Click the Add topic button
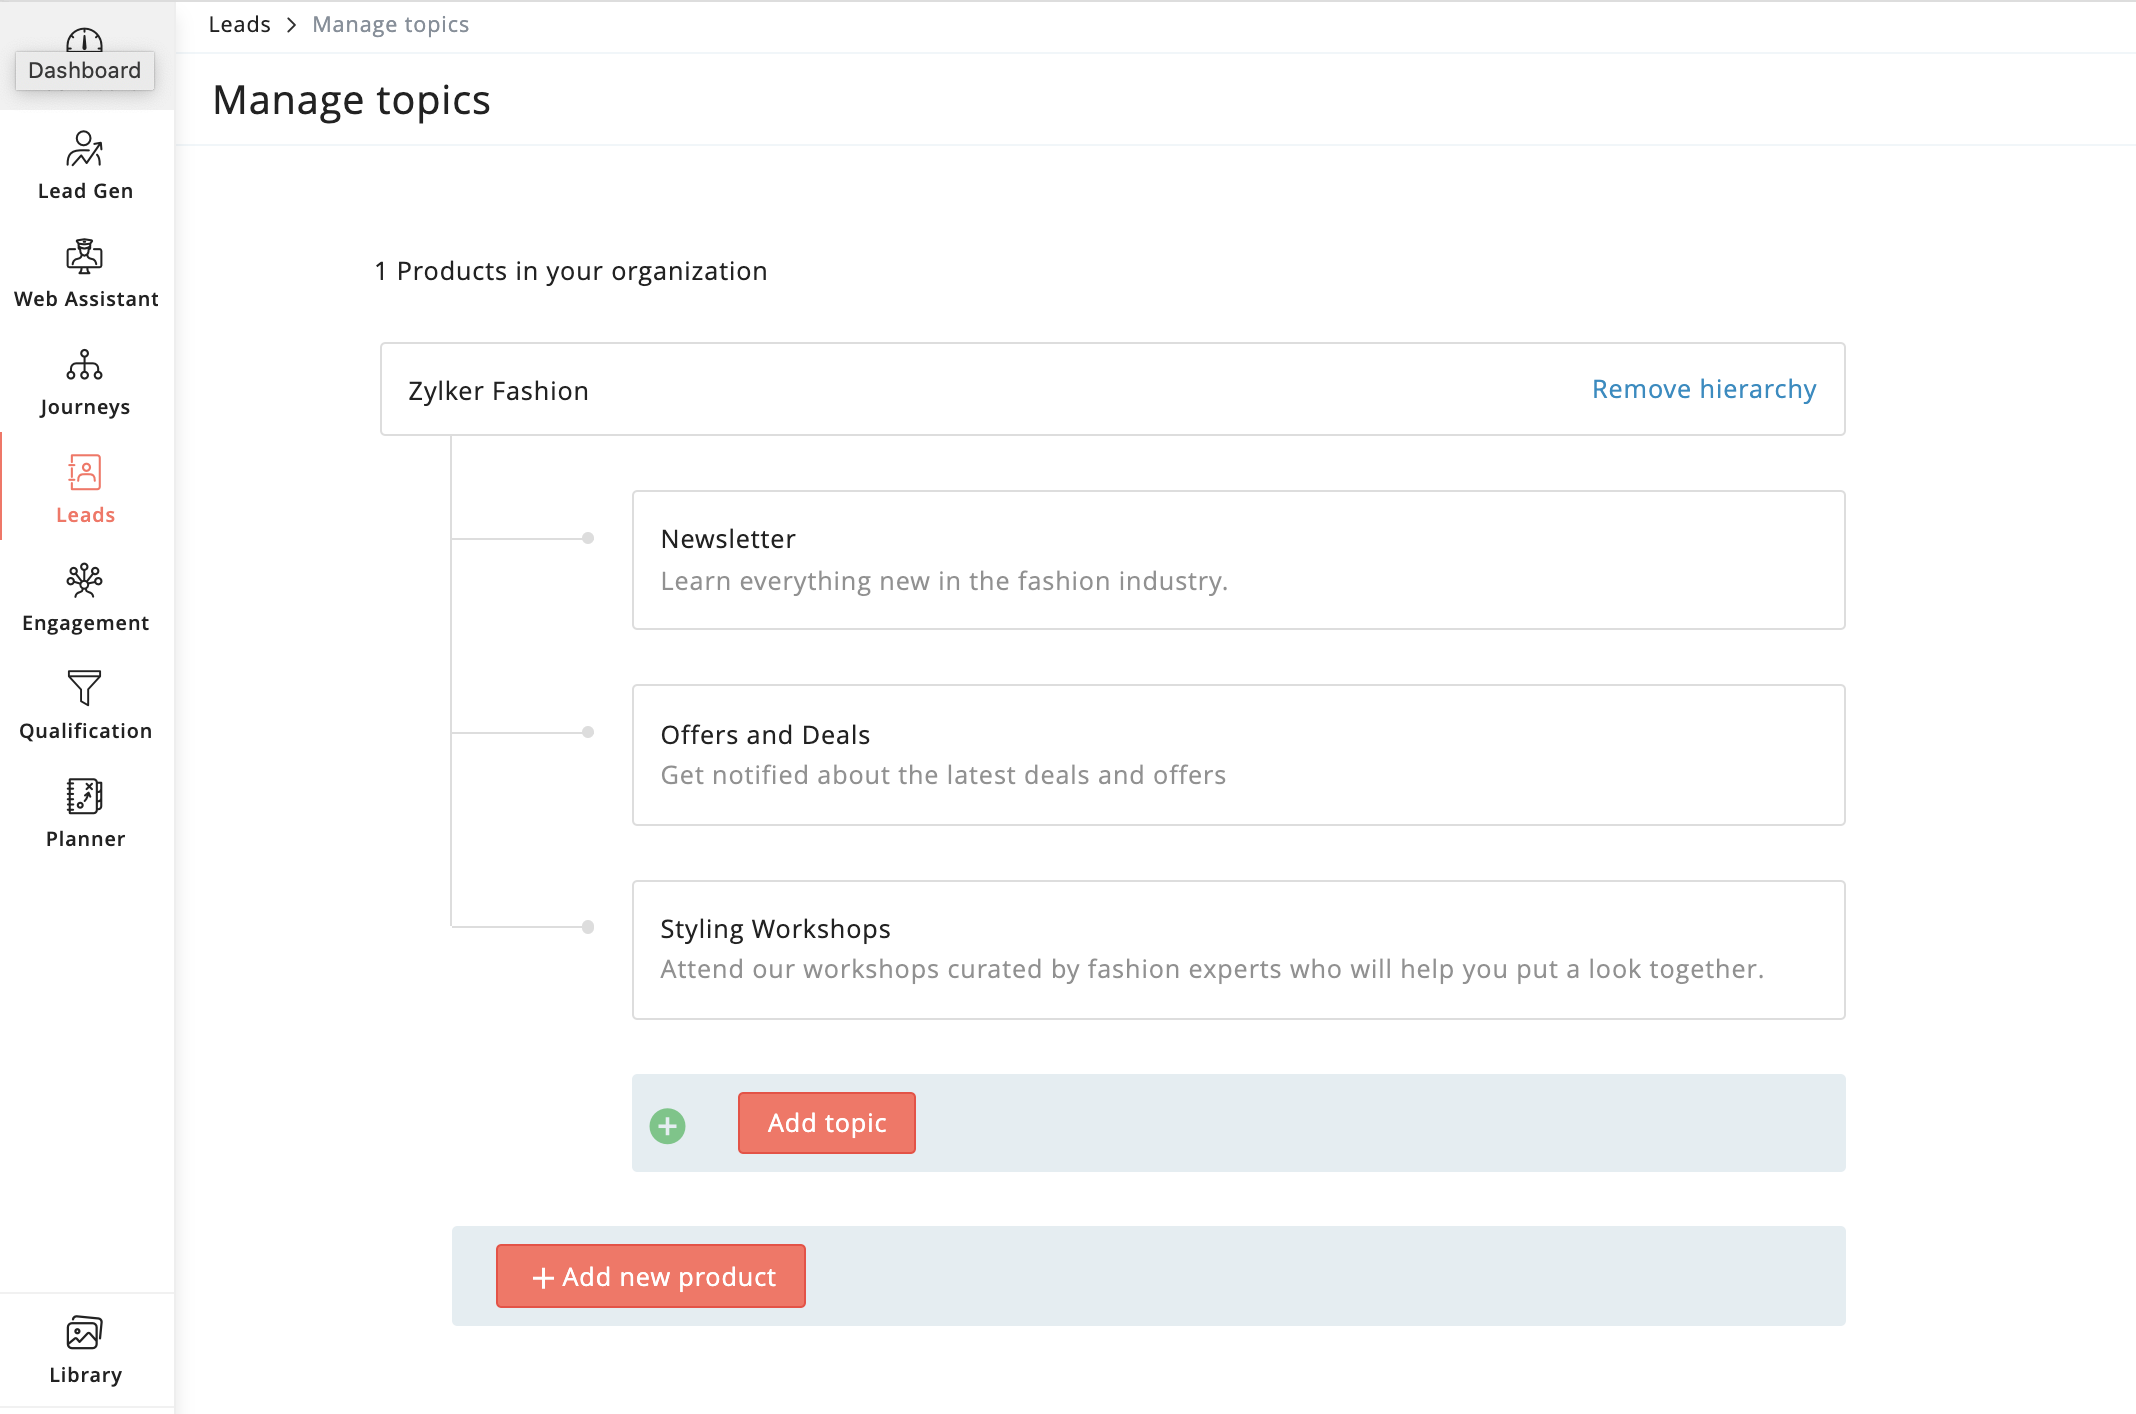 [826, 1123]
